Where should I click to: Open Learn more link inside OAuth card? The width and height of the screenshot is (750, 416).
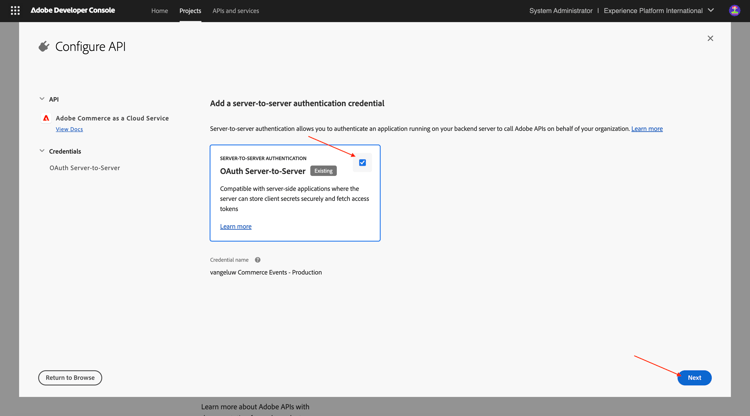coord(236,227)
